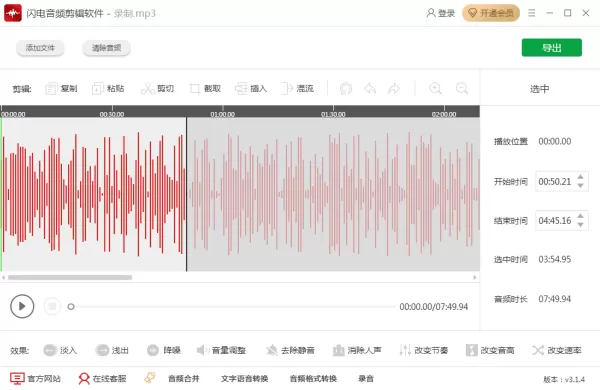Click the app logo in the title bar
The image size is (600, 390).
[13, 13]
